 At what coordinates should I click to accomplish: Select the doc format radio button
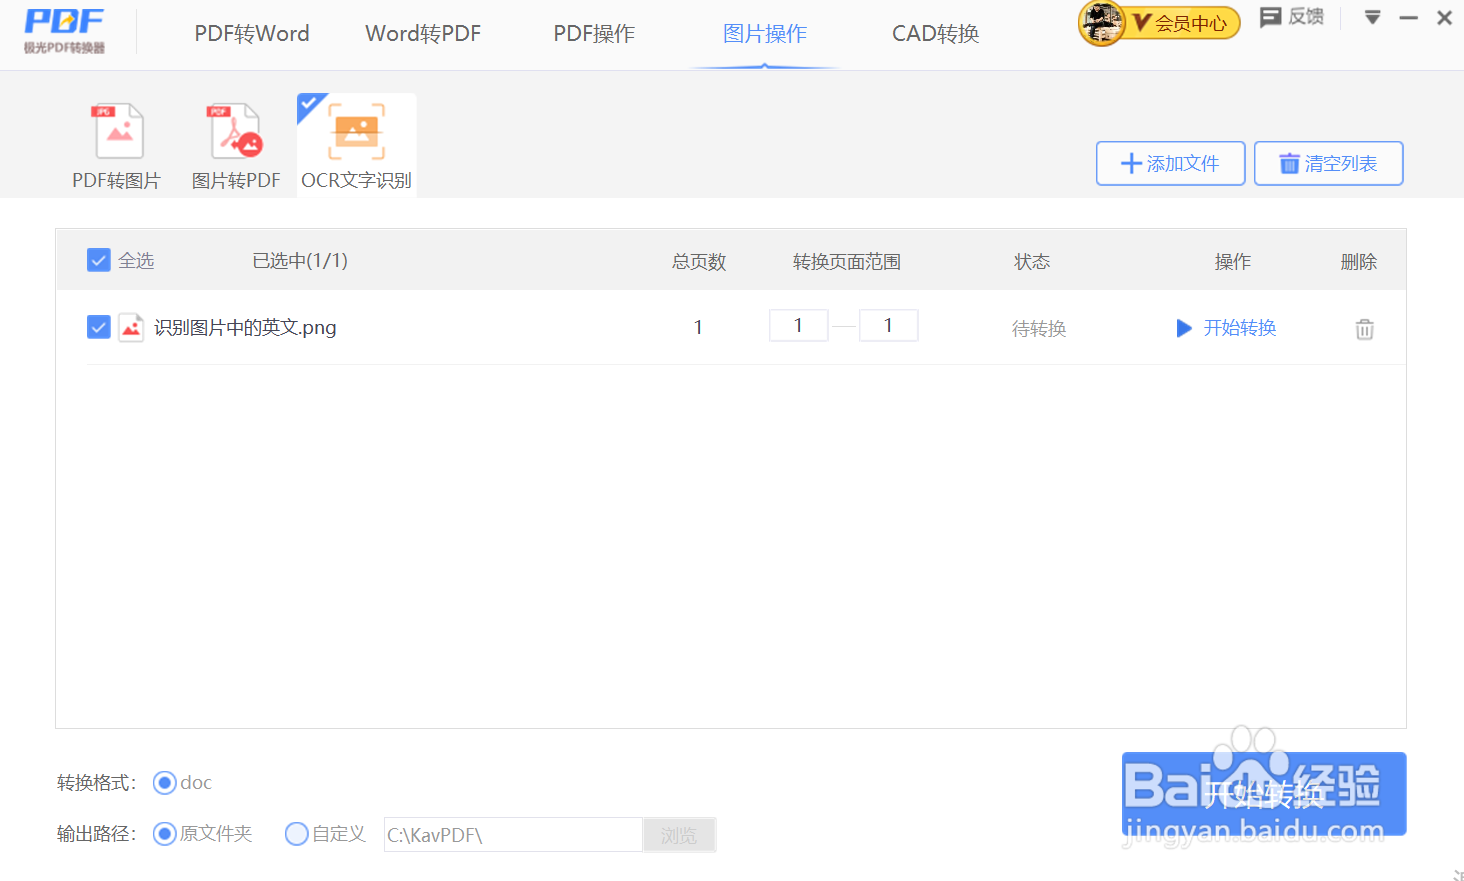click(x=165, y=783)
